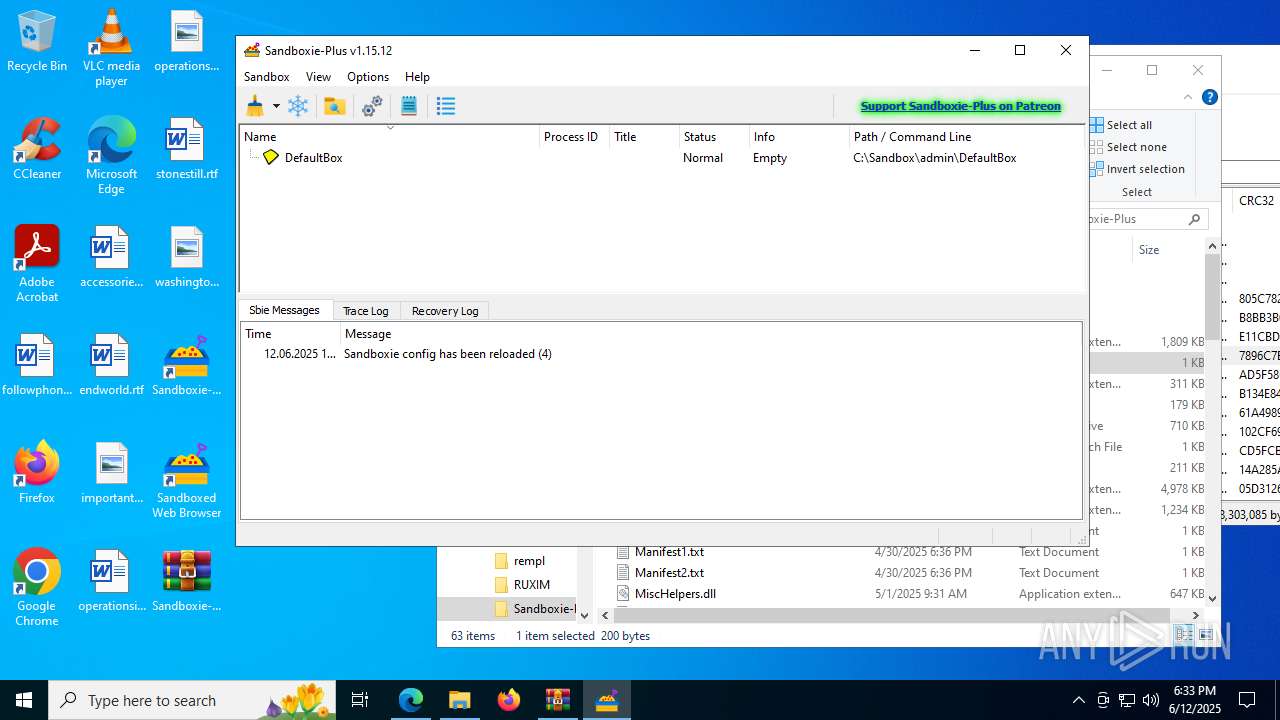
Task: Click the C:\Sandbox\admin\DefaultBox path cell
Action: coord(934,158)
